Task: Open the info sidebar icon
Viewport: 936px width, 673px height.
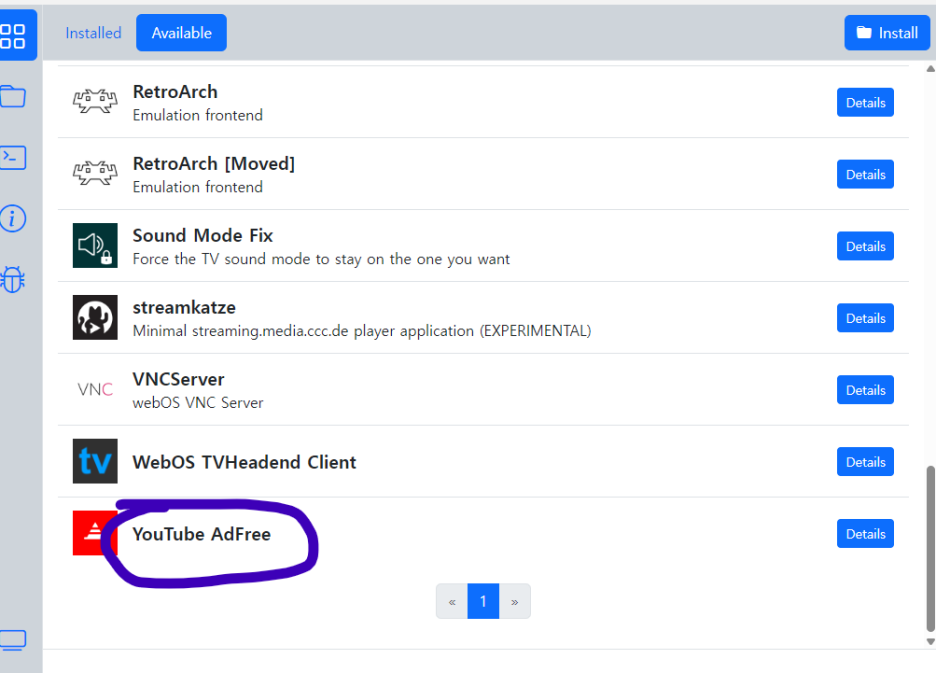Action: pyautogui.click(x=13, y=219)
